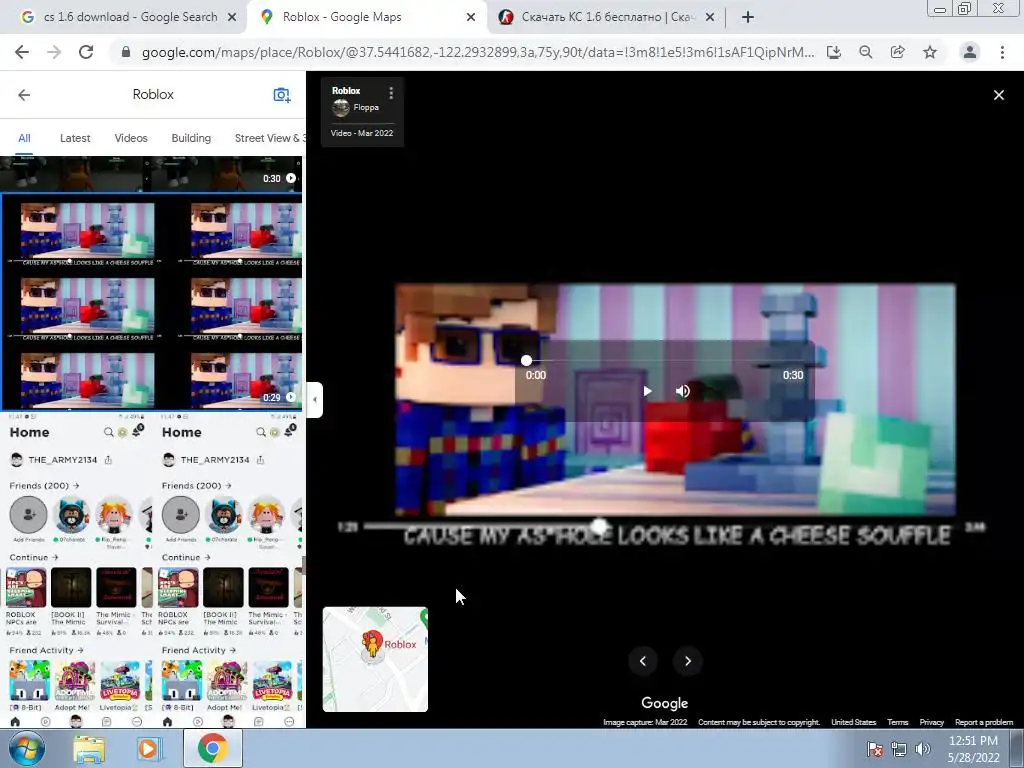1024x768 pixels.
Task: Click the volume tray icon
Action: click(922, 749)
